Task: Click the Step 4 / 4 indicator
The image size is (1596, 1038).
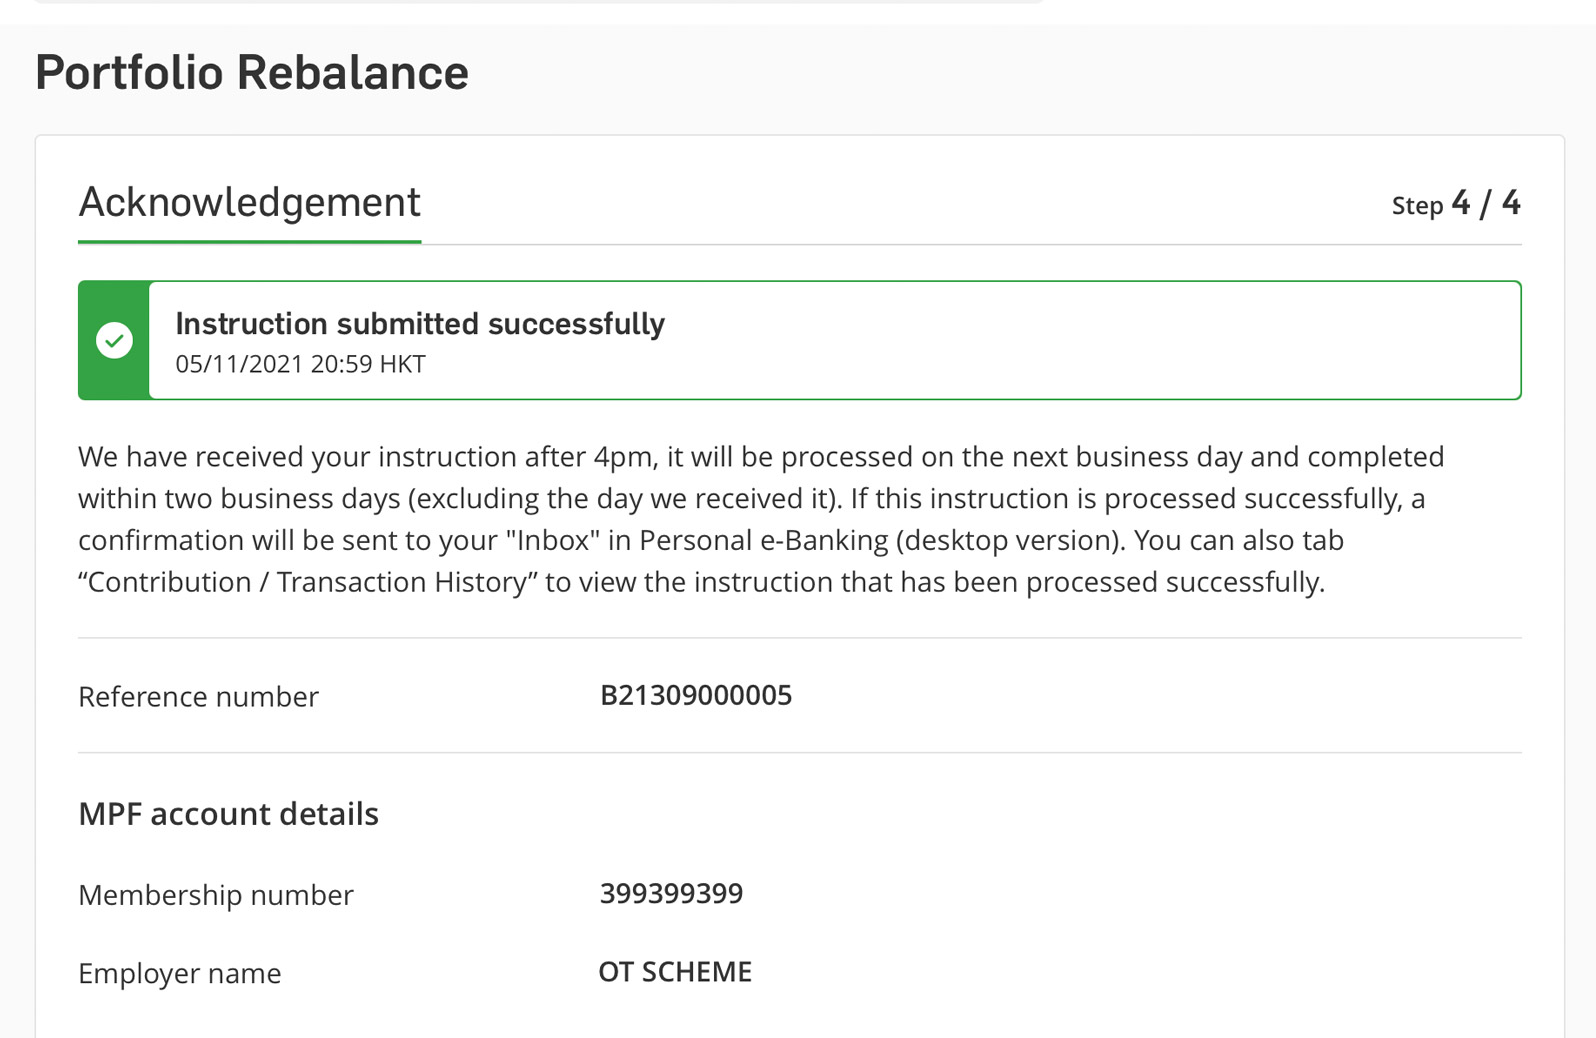Action: click(x=1456, y=204)
